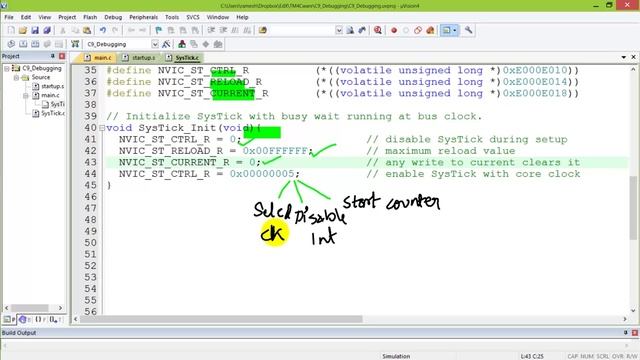Collapse the C9_Debugging project tree node
The image size is (640, 360).
tap(7, 68)
